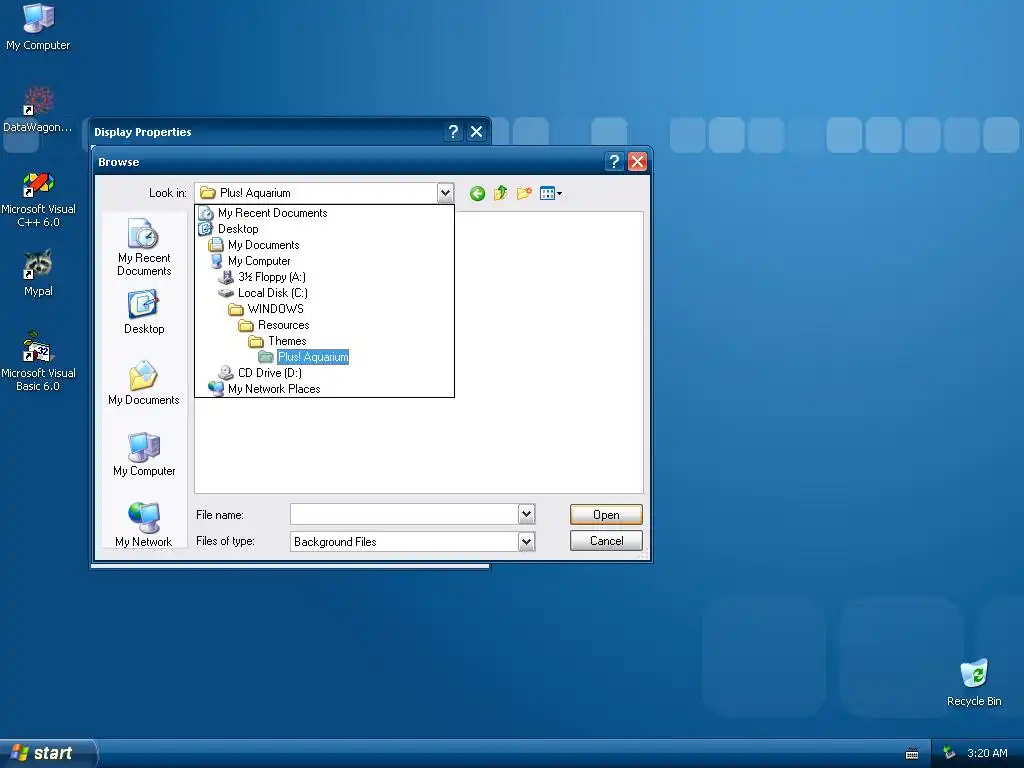Go up one folder level
Image resolution: width=1024 pixels, height=768 pixels.
(x=501, y=193)
